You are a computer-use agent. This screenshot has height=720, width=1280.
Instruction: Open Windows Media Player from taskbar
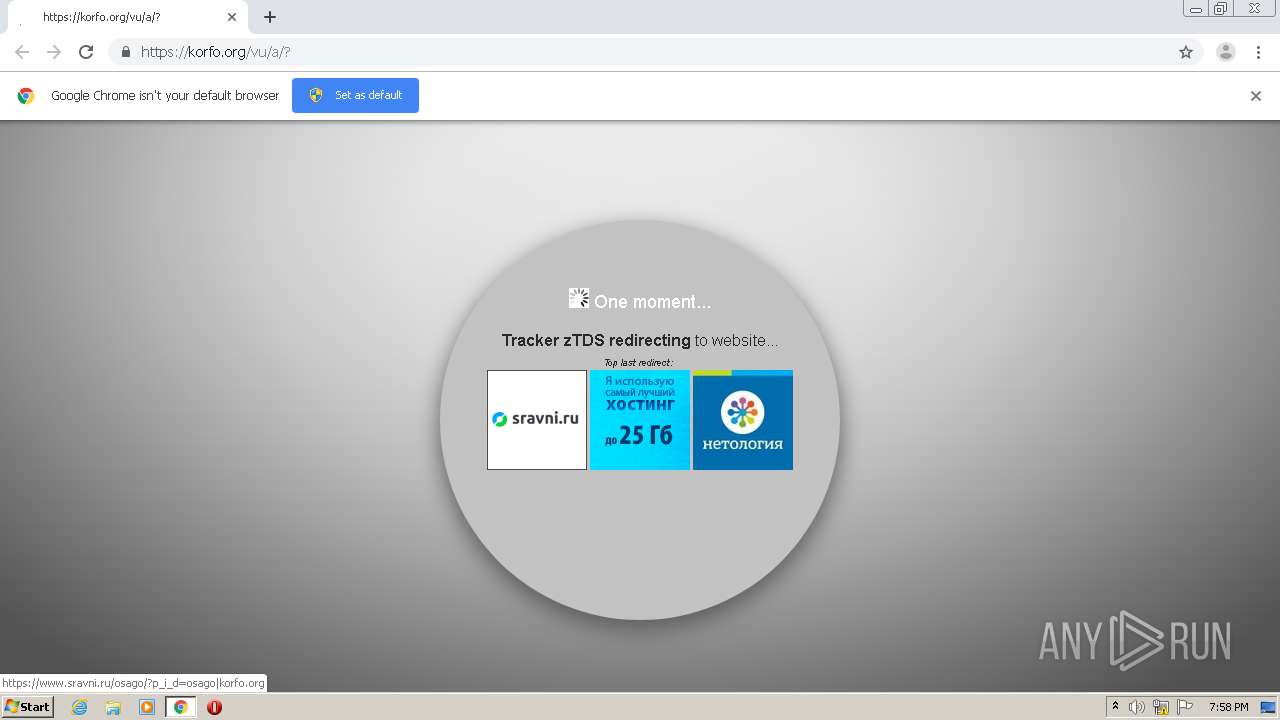coord(147,707)
